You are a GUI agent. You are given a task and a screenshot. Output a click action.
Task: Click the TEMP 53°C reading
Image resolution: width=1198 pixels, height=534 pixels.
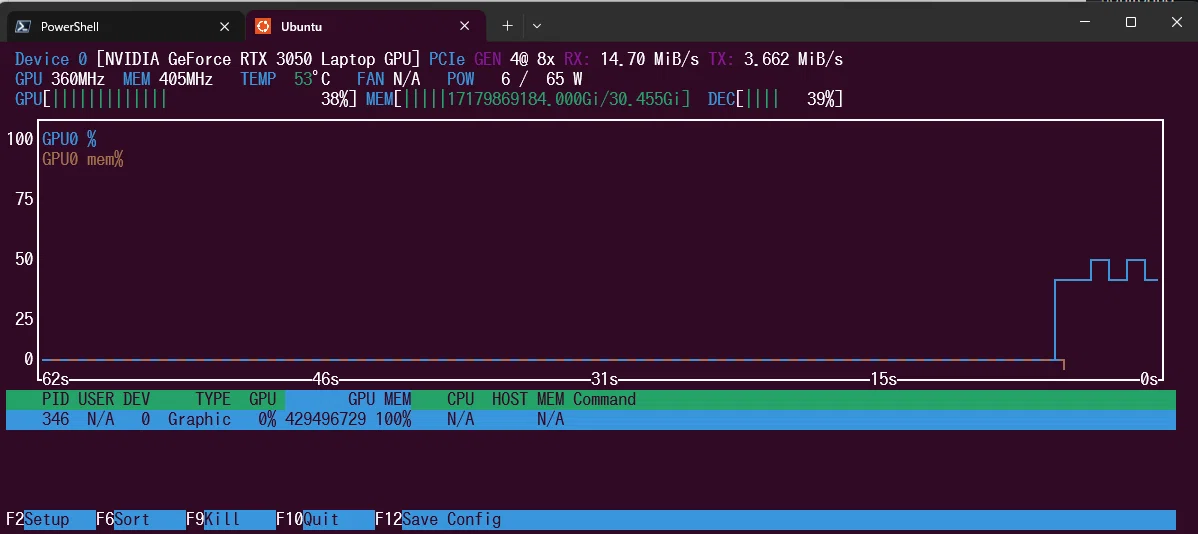285,79
